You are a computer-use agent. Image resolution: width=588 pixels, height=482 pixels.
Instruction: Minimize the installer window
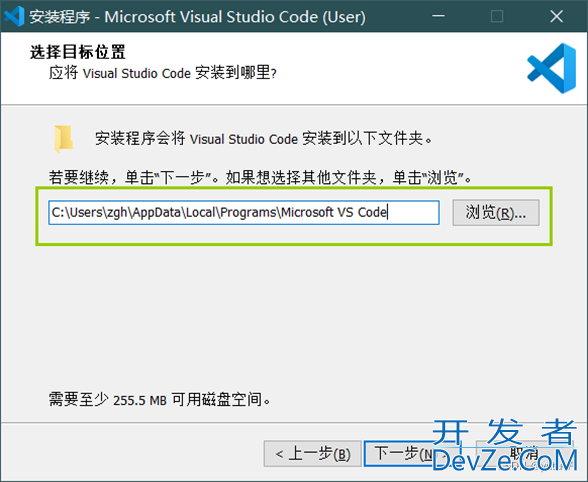438,16
